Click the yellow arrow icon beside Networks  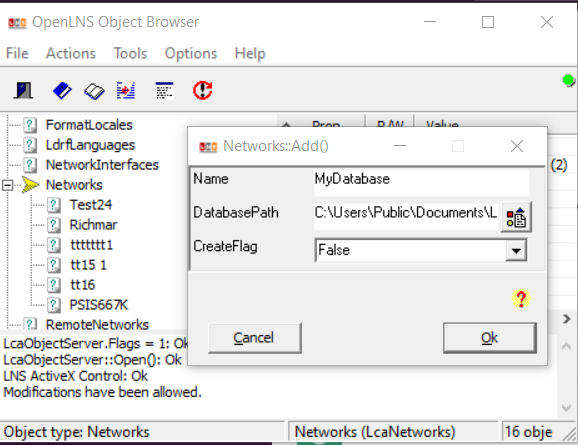[x=30, y=185]
